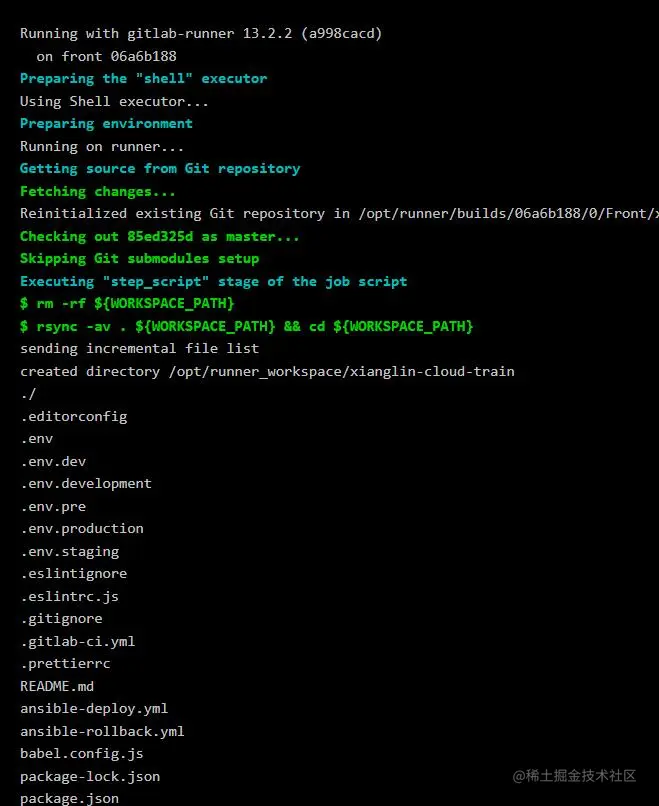
Task: Select the 'Fetching changes...' log line
Action: pyautogui.click(x=98, y=192)
